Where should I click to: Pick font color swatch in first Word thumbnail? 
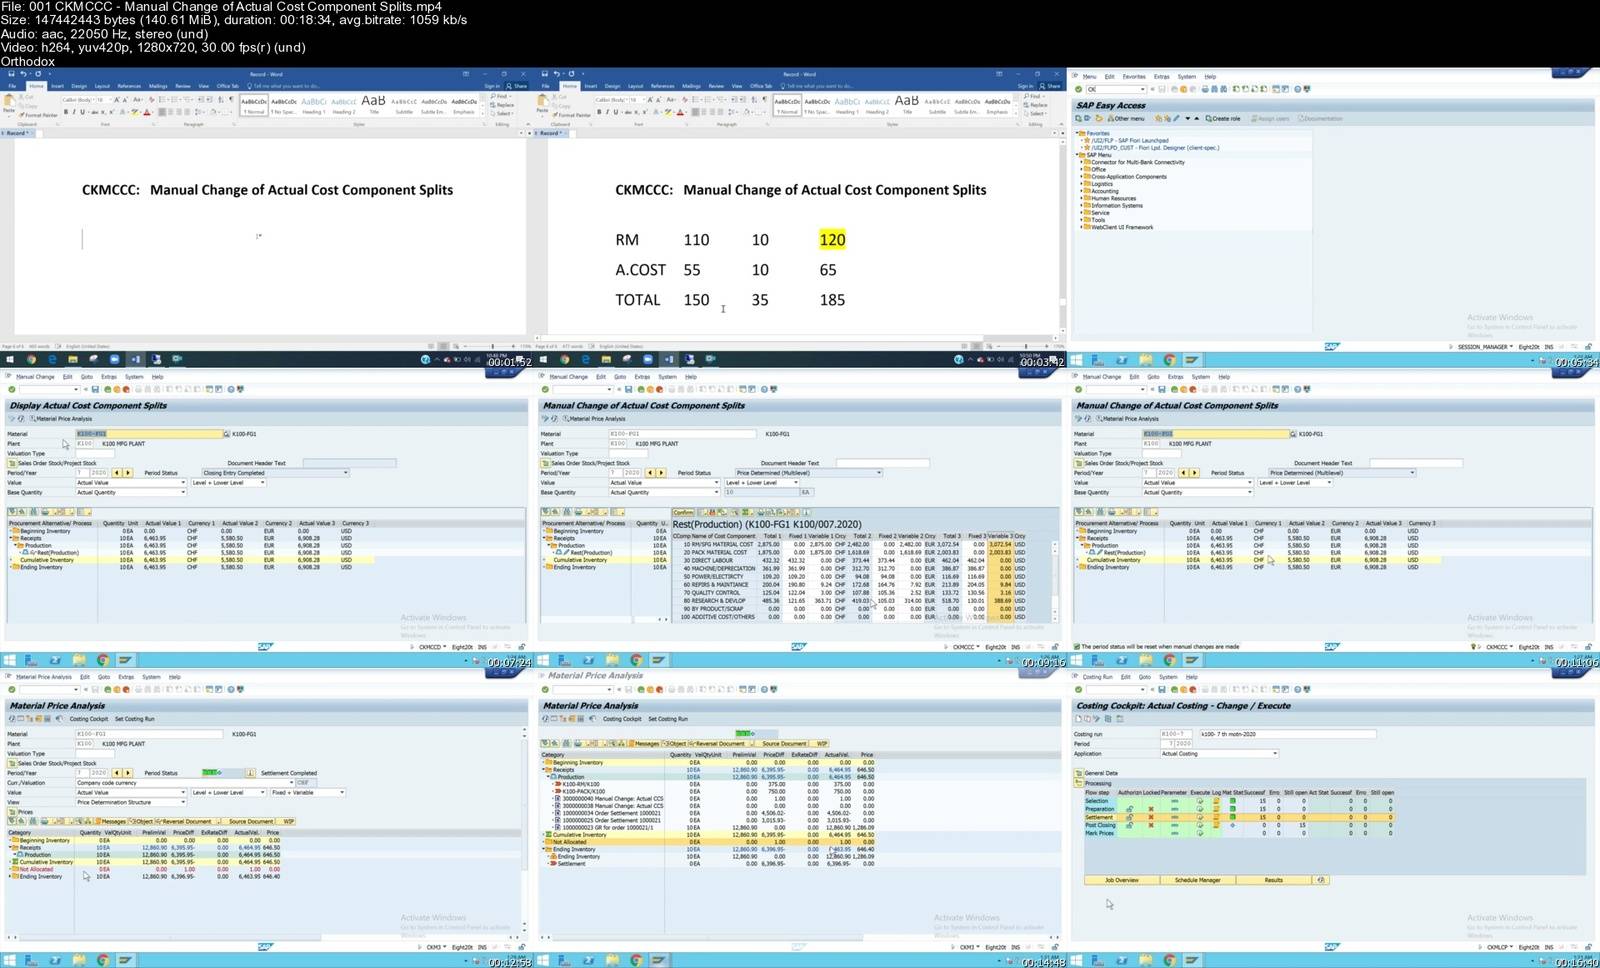pyautogui.click(x=147, y=112)
